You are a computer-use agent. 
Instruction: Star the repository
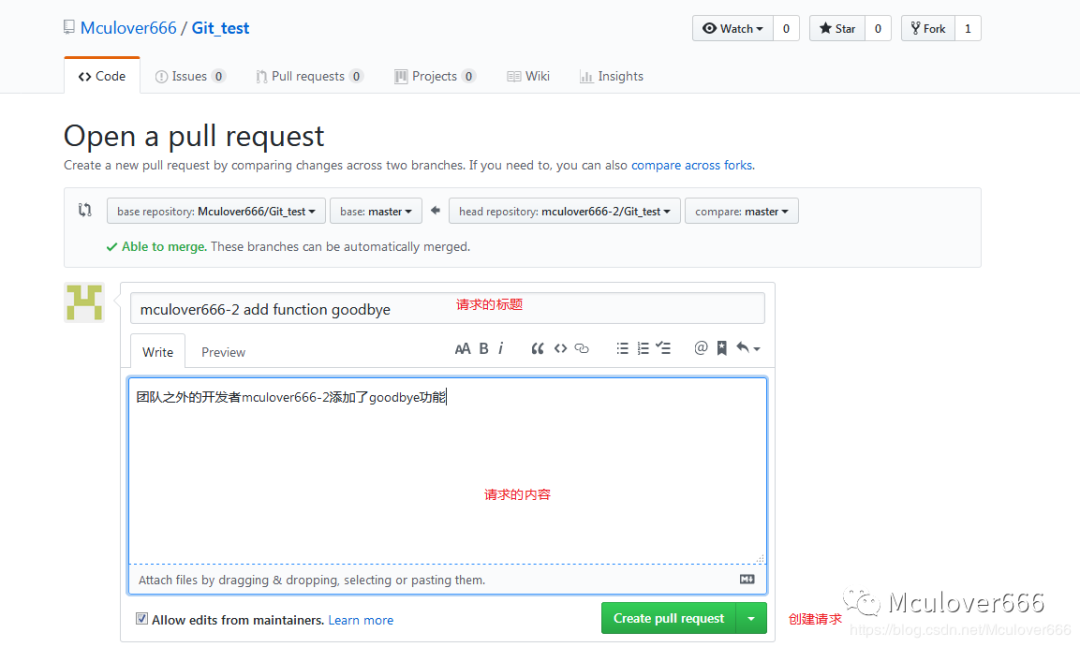point(837,28)
